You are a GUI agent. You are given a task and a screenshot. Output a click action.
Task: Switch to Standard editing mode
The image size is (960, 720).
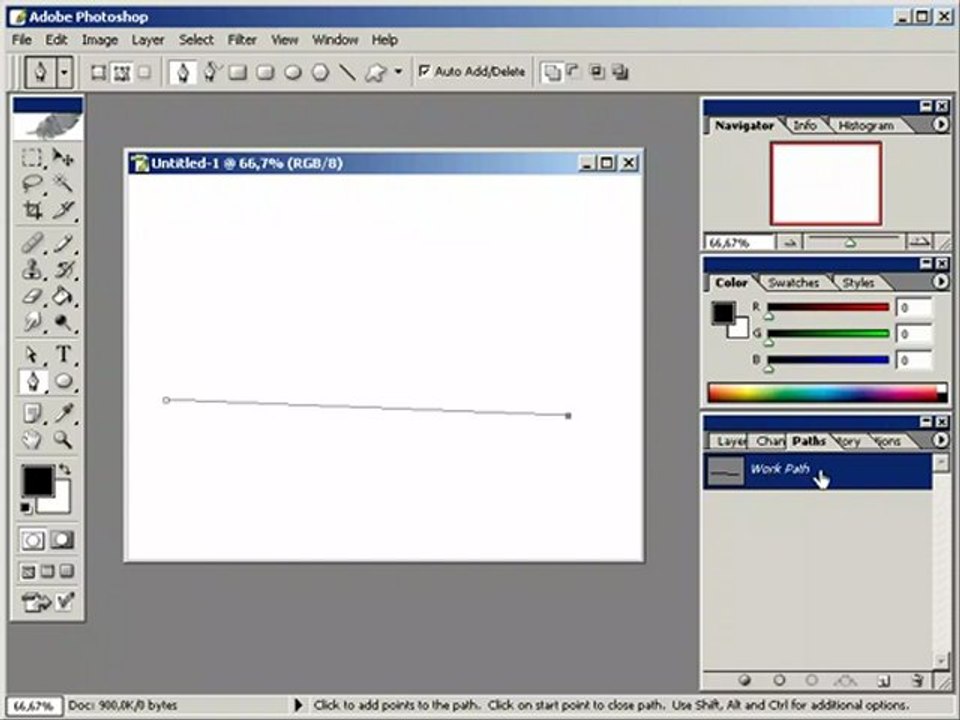(x=32, y=541)
